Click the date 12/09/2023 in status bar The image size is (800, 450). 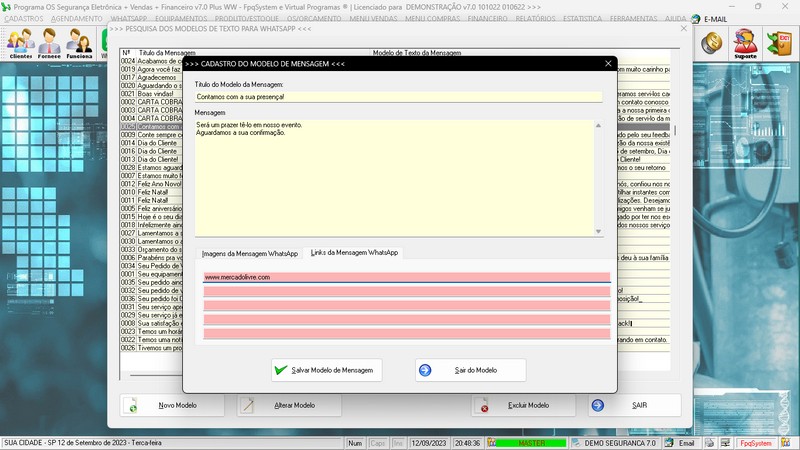[x=429, y=443]
